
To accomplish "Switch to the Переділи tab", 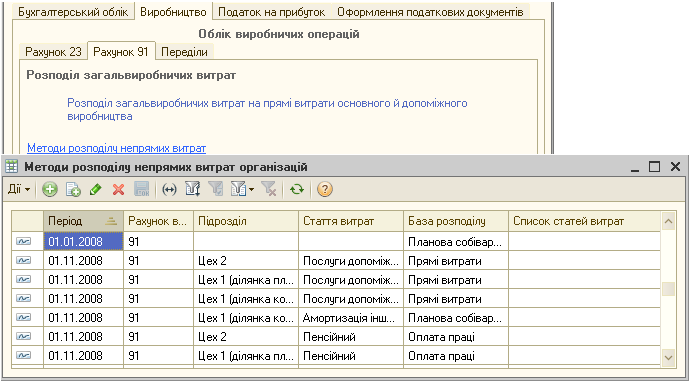I will [184, 52].
